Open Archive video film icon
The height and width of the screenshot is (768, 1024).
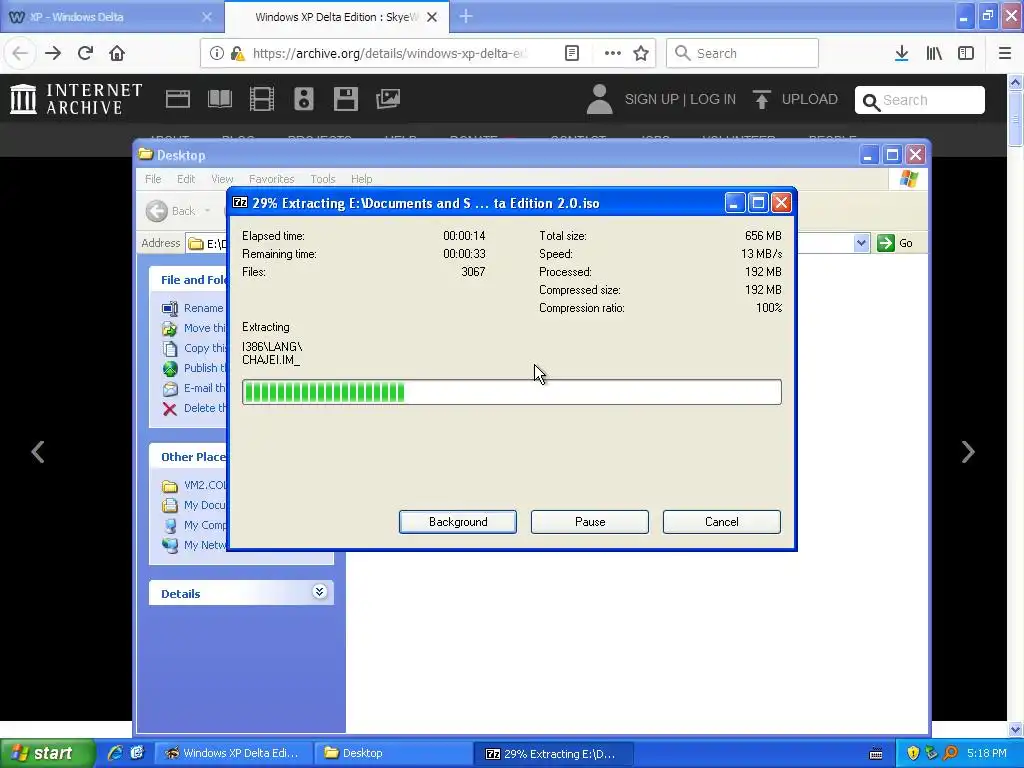click(262, 99)
